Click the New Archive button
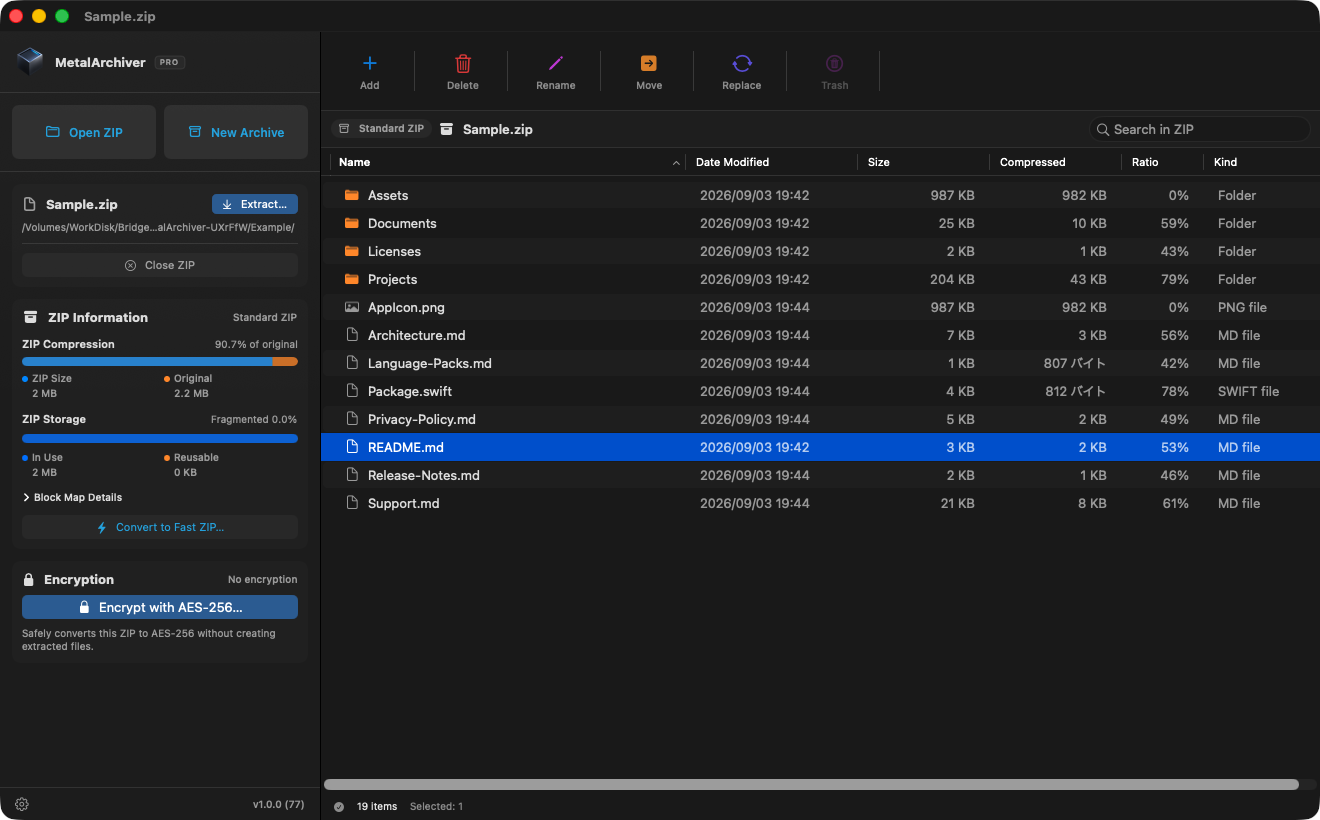Screen dimensions: 1320x820 click(236, 132)
